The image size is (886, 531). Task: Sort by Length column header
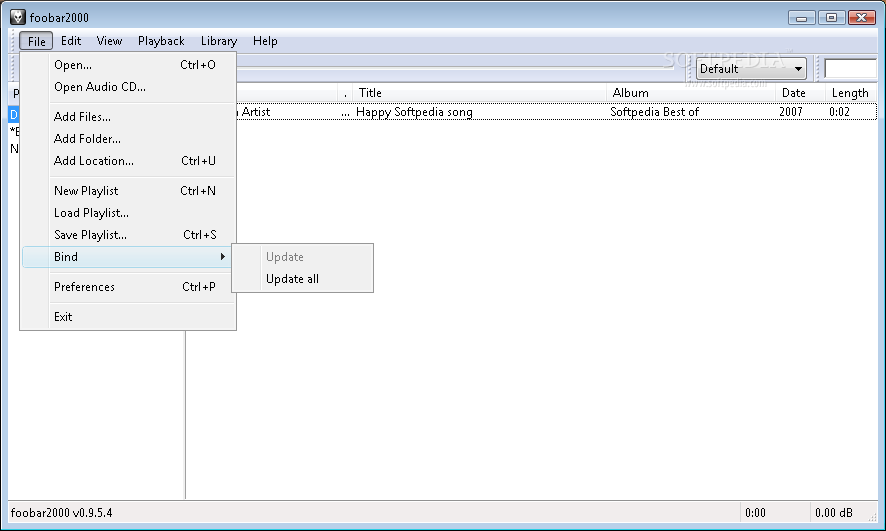click(850, 93)
